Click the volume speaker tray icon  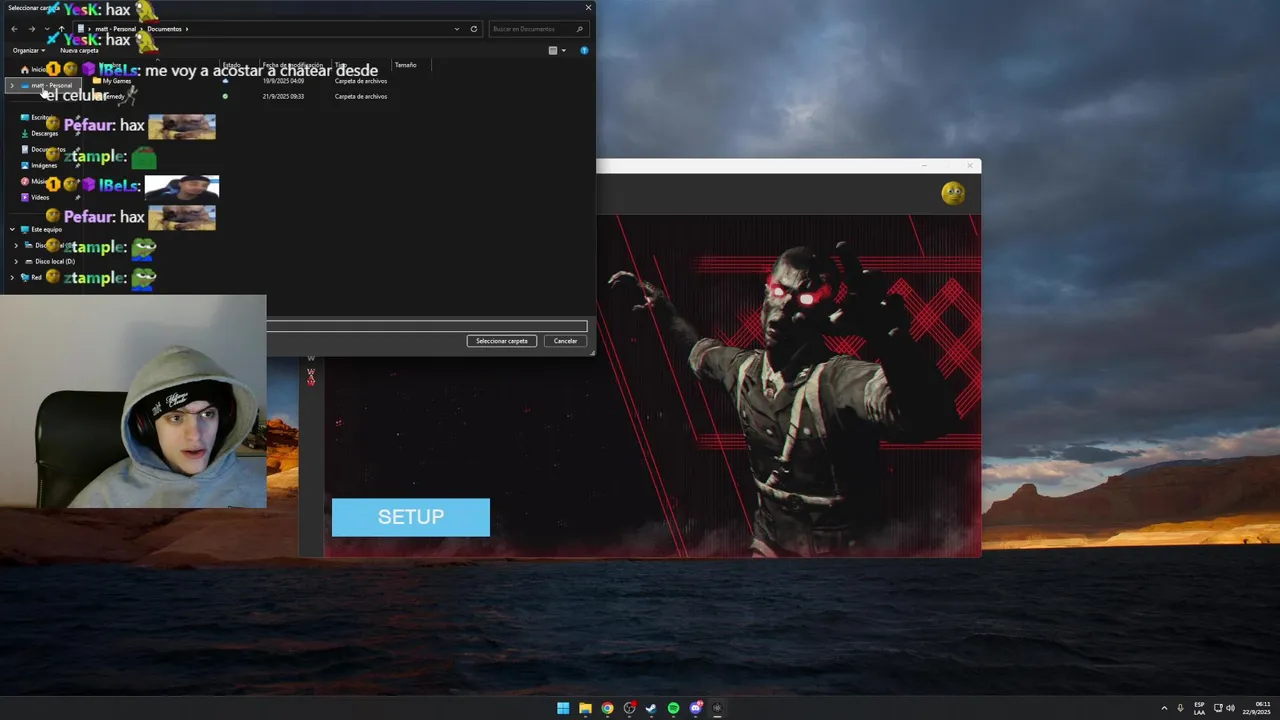point(1230,708)
